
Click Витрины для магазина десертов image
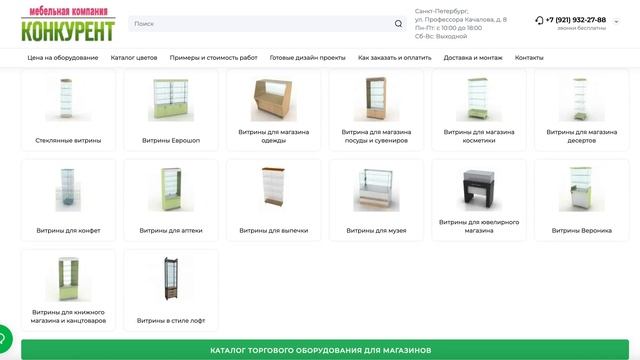[x=581, y=98]
